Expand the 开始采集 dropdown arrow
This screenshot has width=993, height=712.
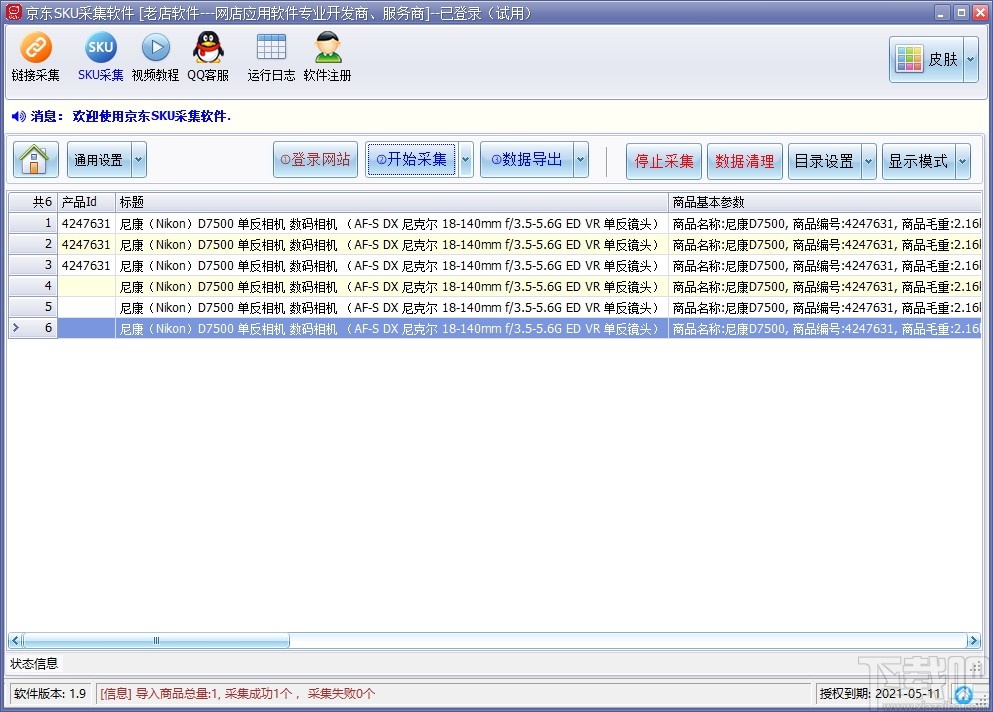tap(466, 160)
